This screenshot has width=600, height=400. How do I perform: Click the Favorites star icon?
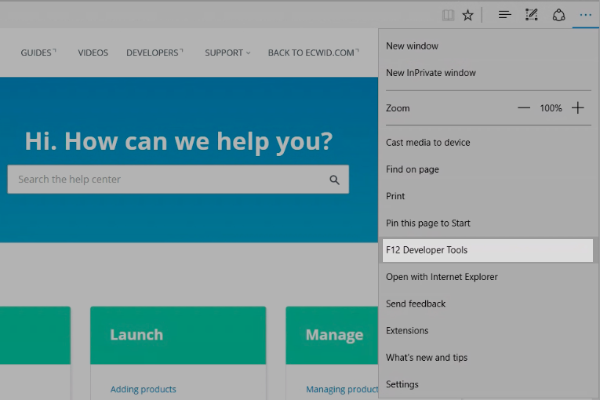pos(467,15)
